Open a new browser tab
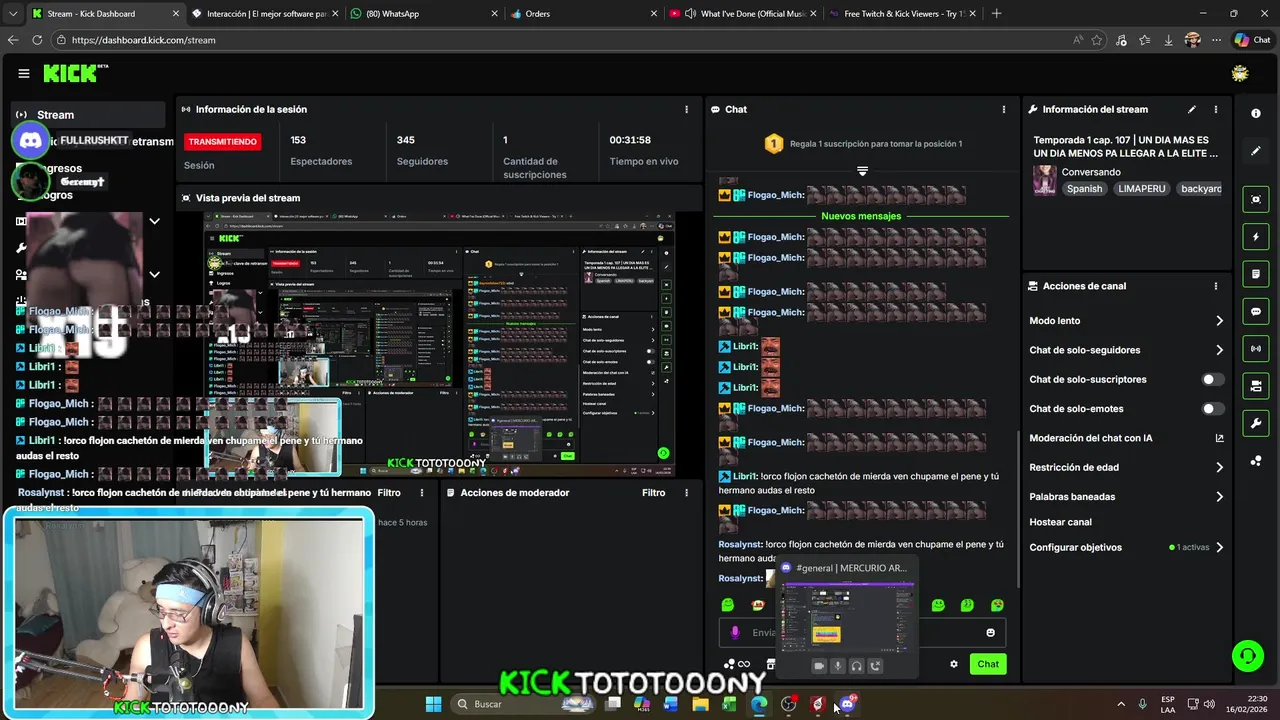This screenshot has width=1280, height=720. (x=996, y=14)
